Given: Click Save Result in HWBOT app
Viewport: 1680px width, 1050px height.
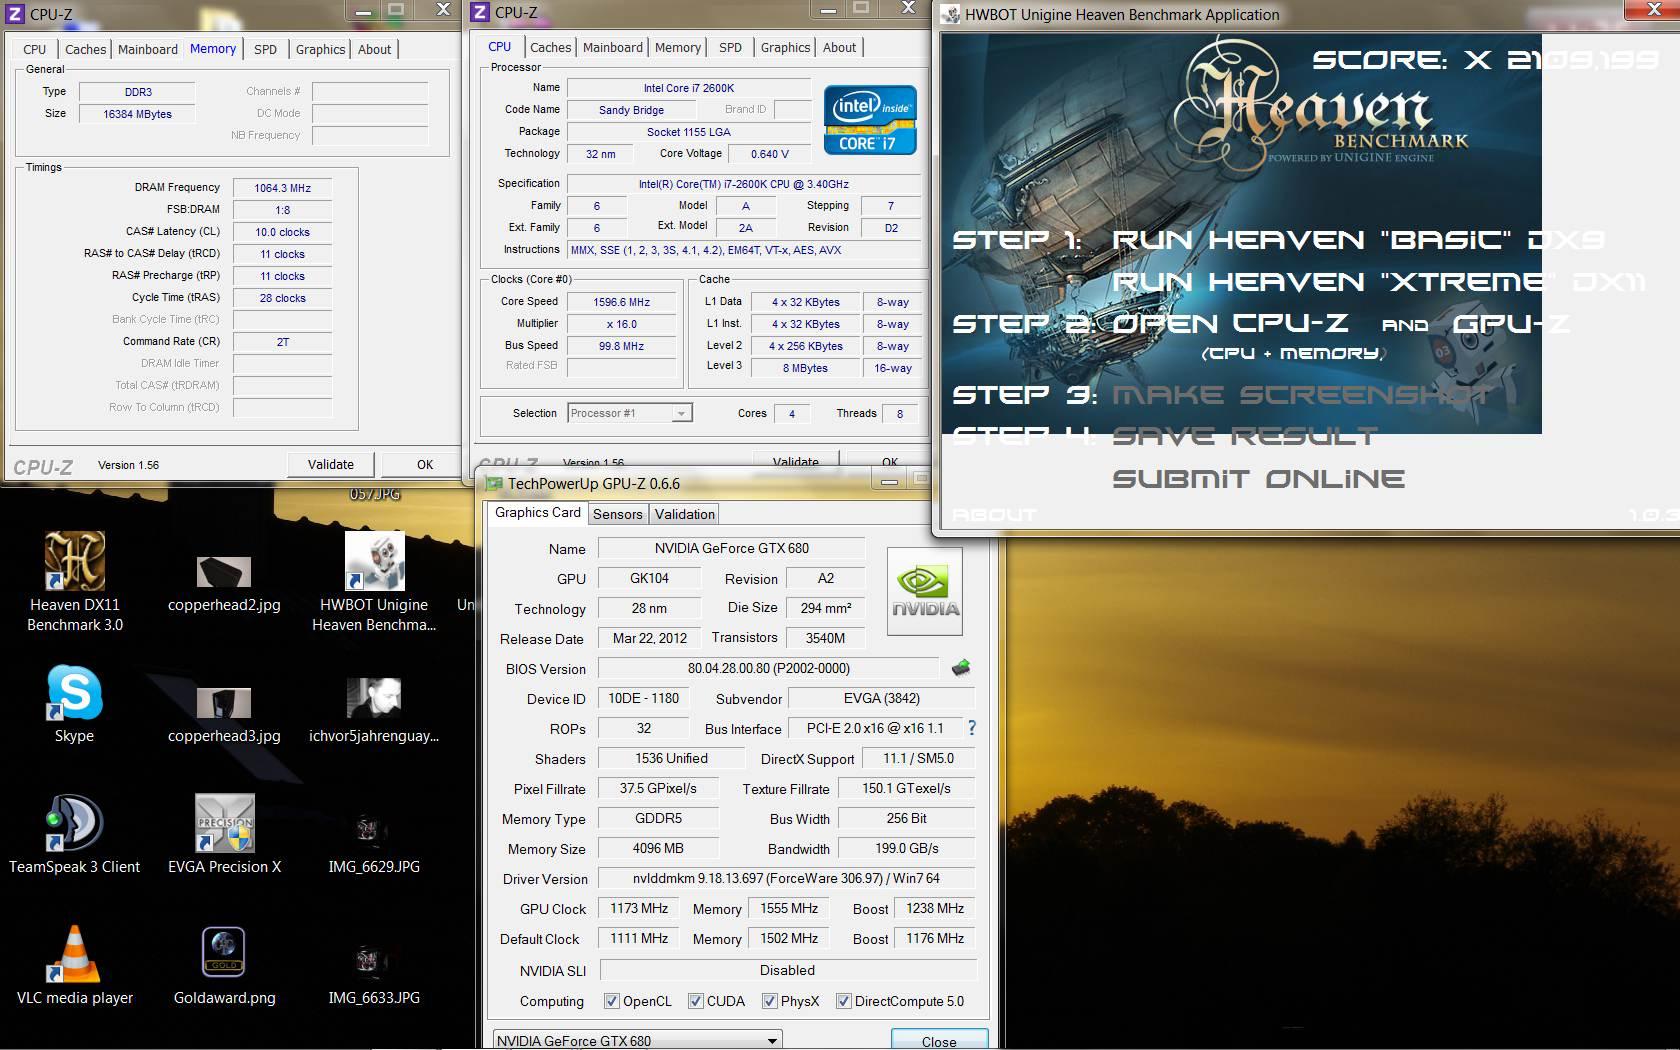Looking at the screenshot, I should (1245, 436).
